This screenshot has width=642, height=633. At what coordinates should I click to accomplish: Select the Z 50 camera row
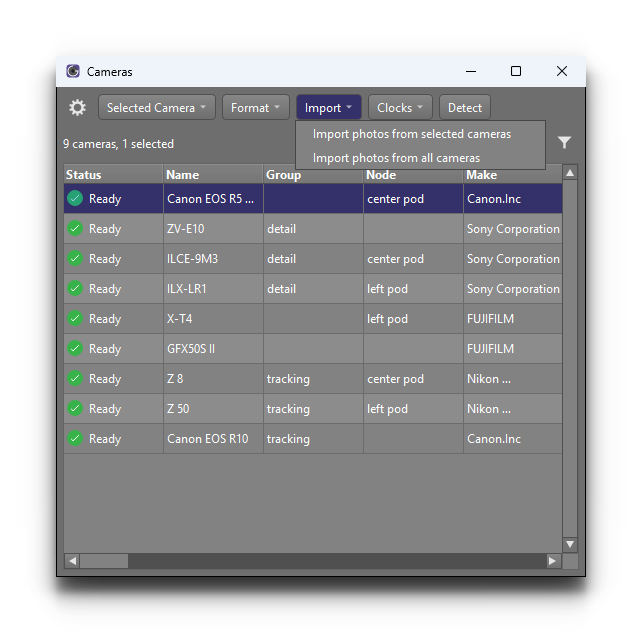[313, 408]
